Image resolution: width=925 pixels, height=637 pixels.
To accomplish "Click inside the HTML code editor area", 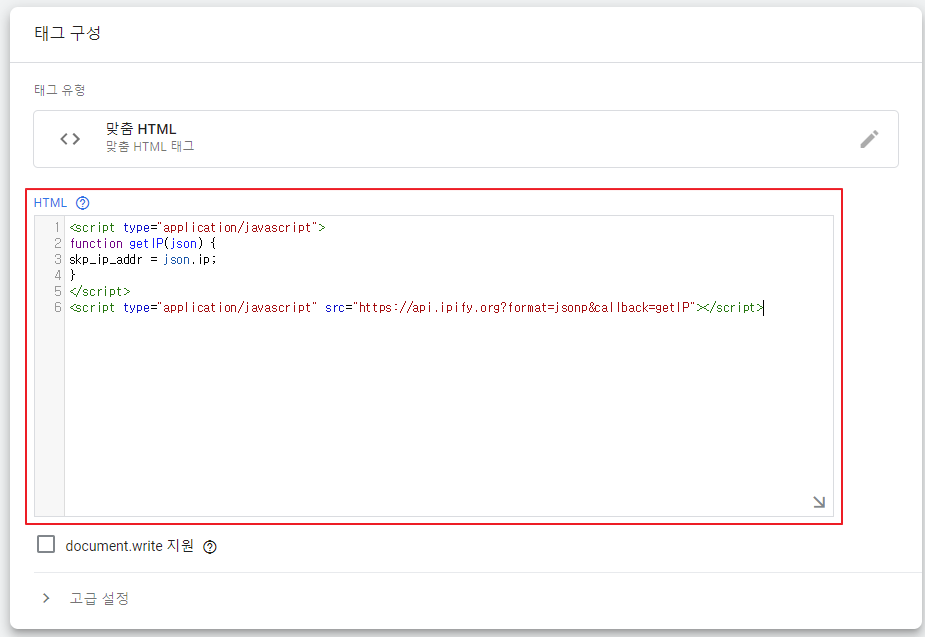I will click(x=448, y=366).
